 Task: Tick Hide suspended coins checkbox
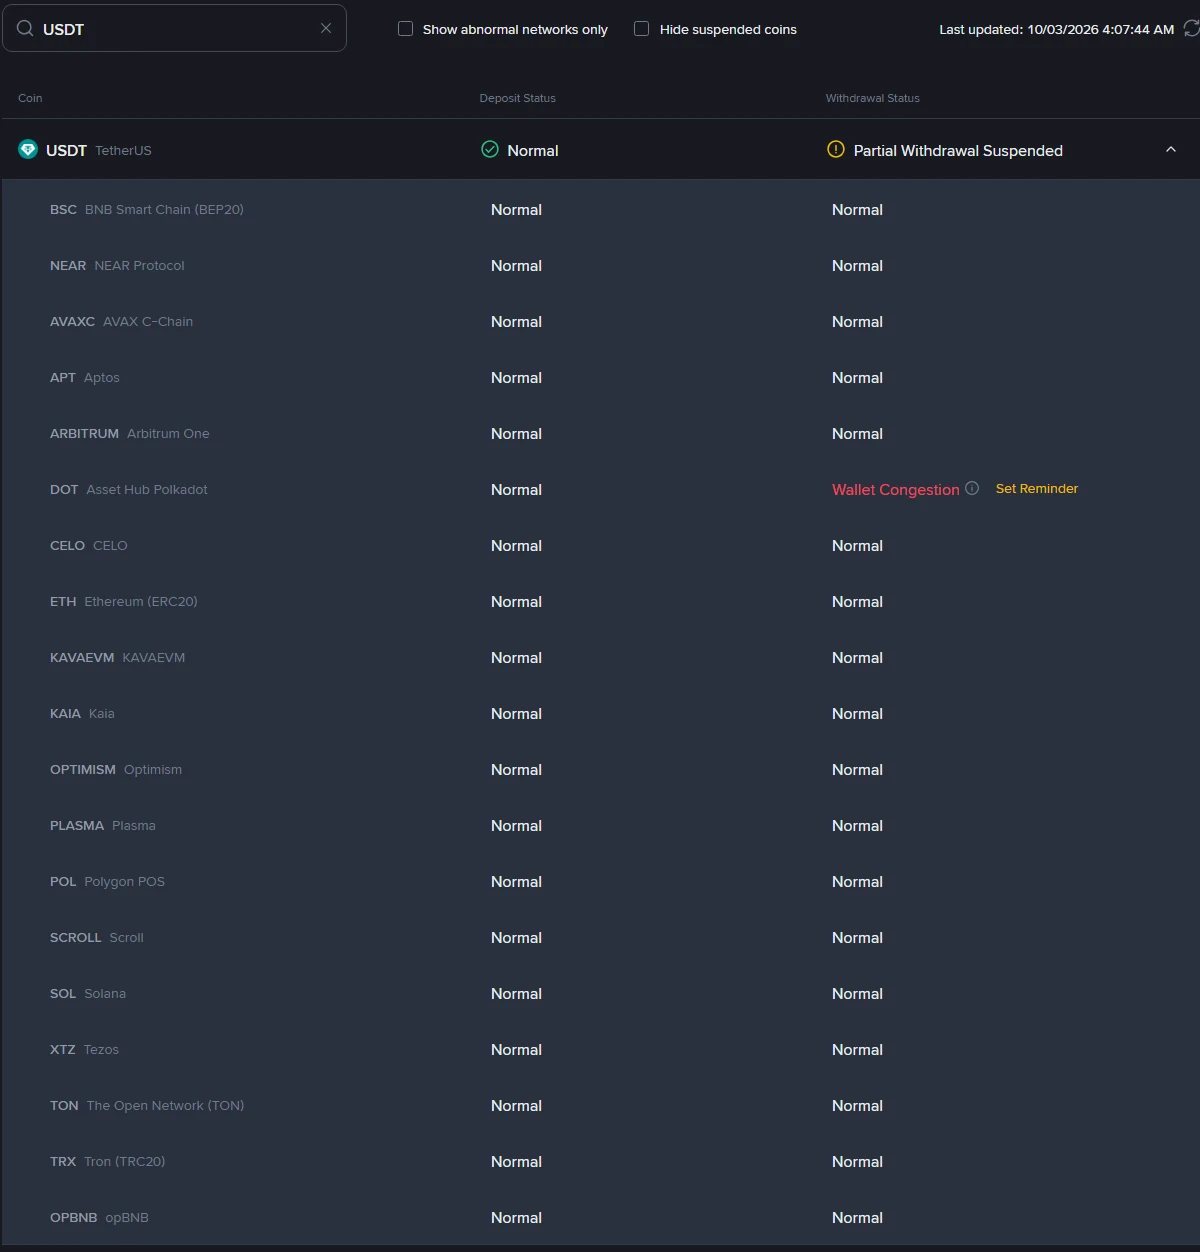tap(641, 29)
